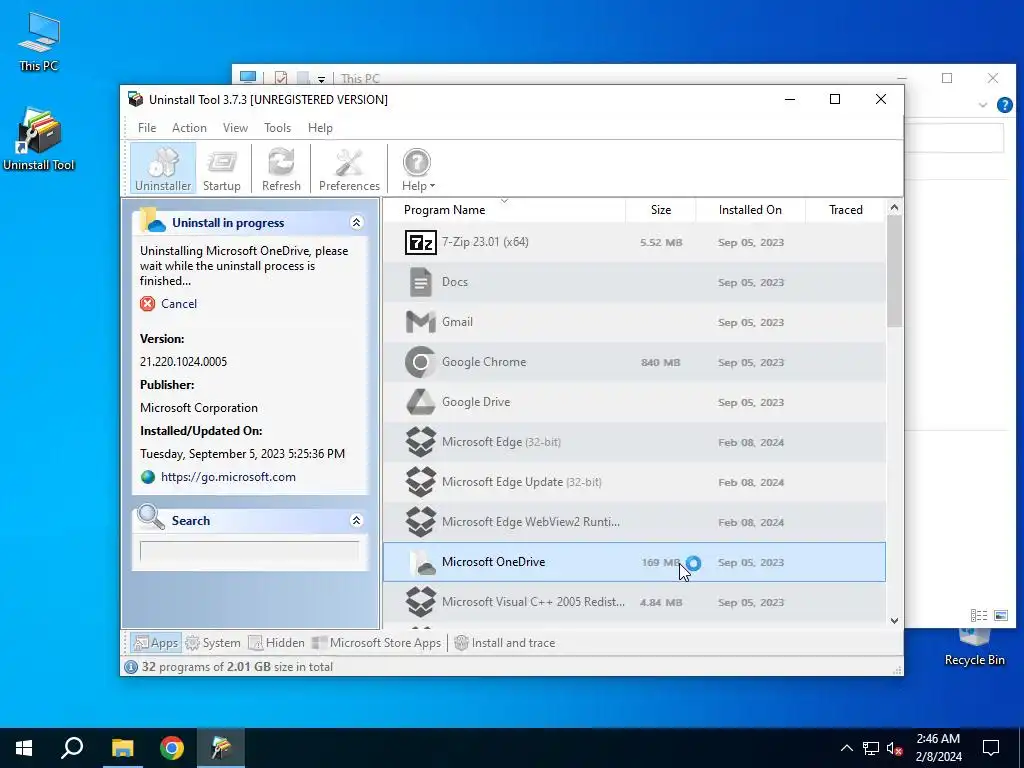Click the 840 MB size value
Viewport: 1024px width, 768px height.
(660, 362)
